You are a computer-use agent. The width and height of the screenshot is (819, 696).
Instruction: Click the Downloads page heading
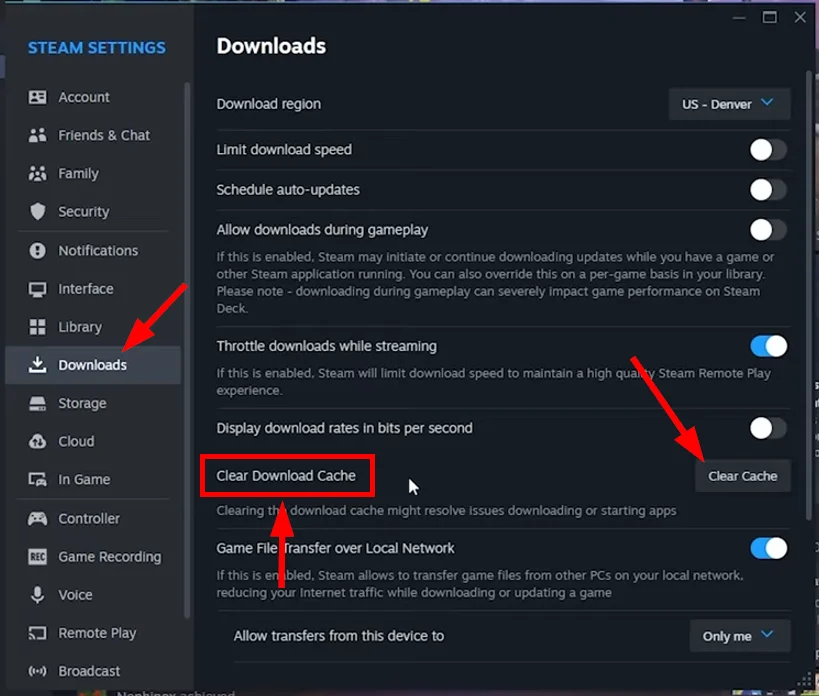click(271, 46)
